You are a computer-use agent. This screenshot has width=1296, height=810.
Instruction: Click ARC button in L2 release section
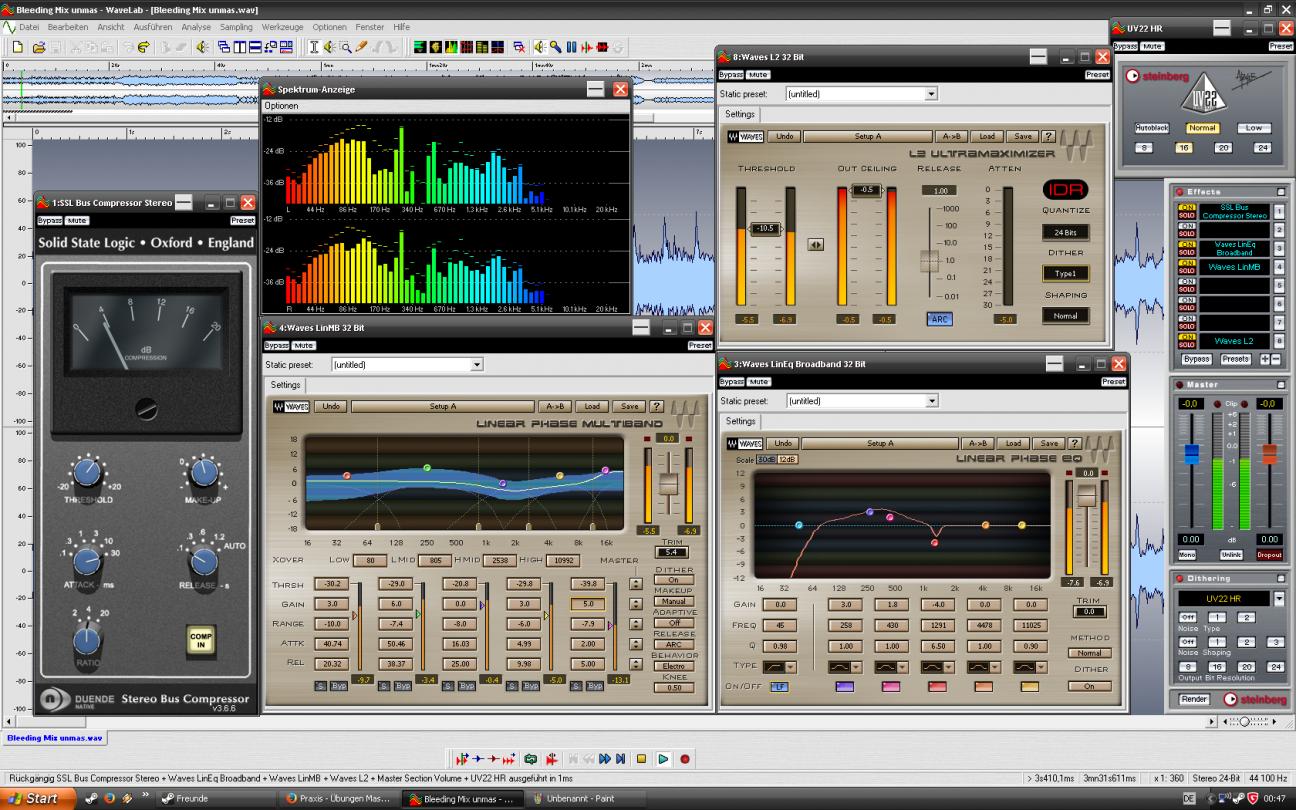939,319
